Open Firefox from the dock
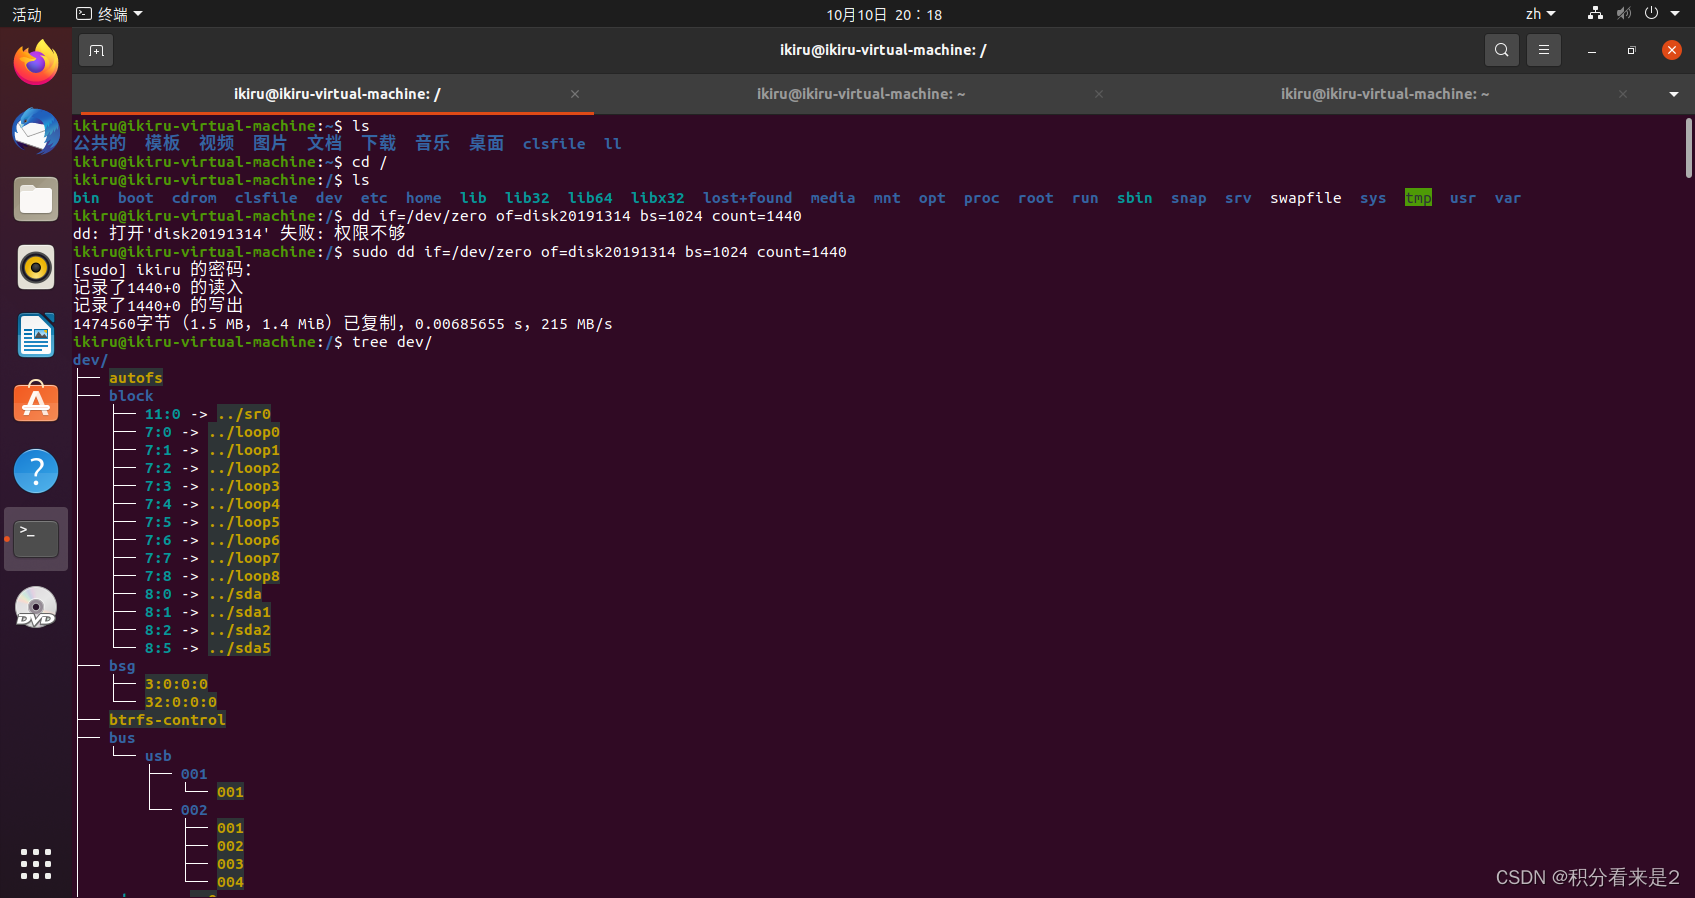This screenshot has width=1695, height=898. pos(36,63)
